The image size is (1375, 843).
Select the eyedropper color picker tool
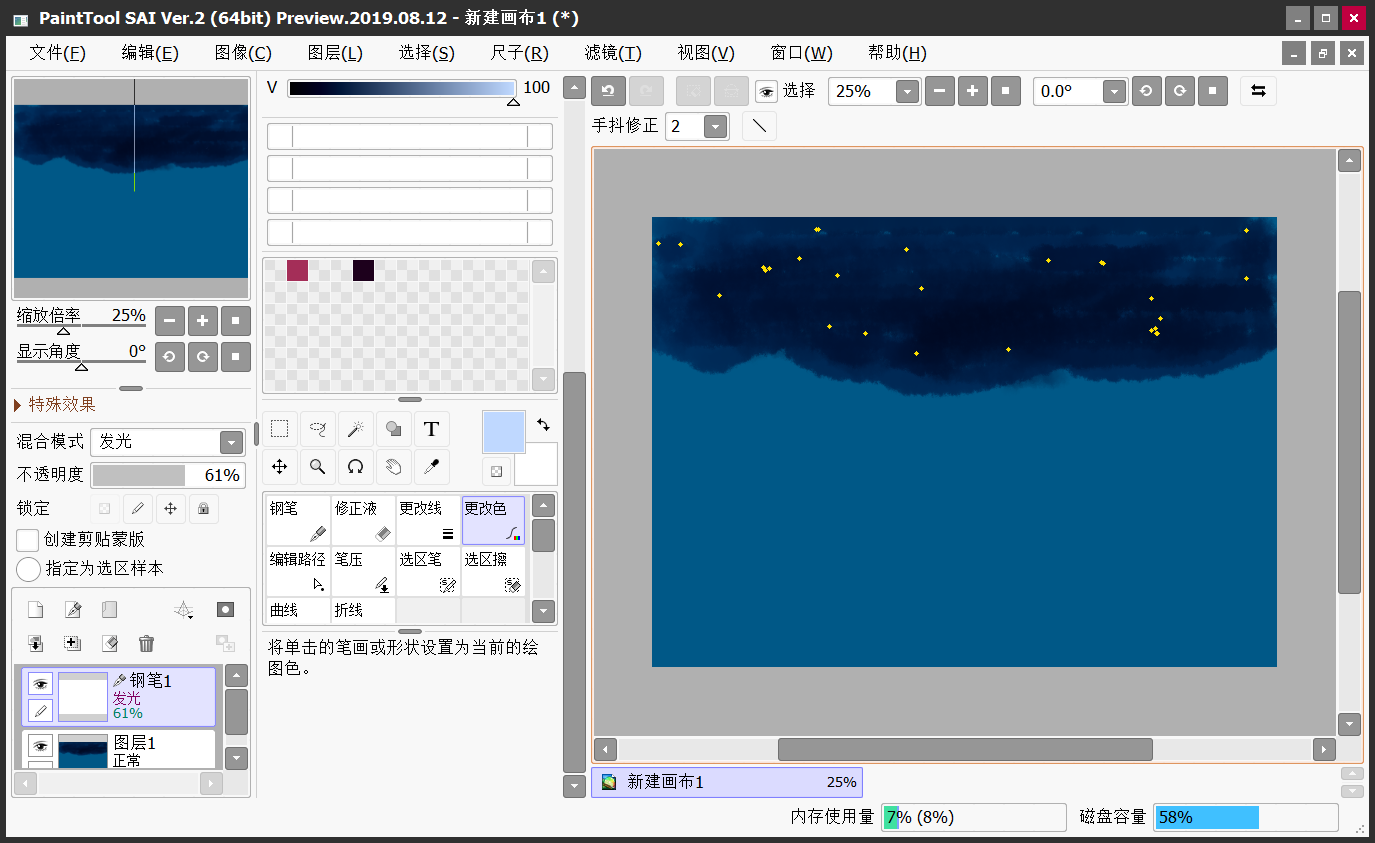point(431,467)
